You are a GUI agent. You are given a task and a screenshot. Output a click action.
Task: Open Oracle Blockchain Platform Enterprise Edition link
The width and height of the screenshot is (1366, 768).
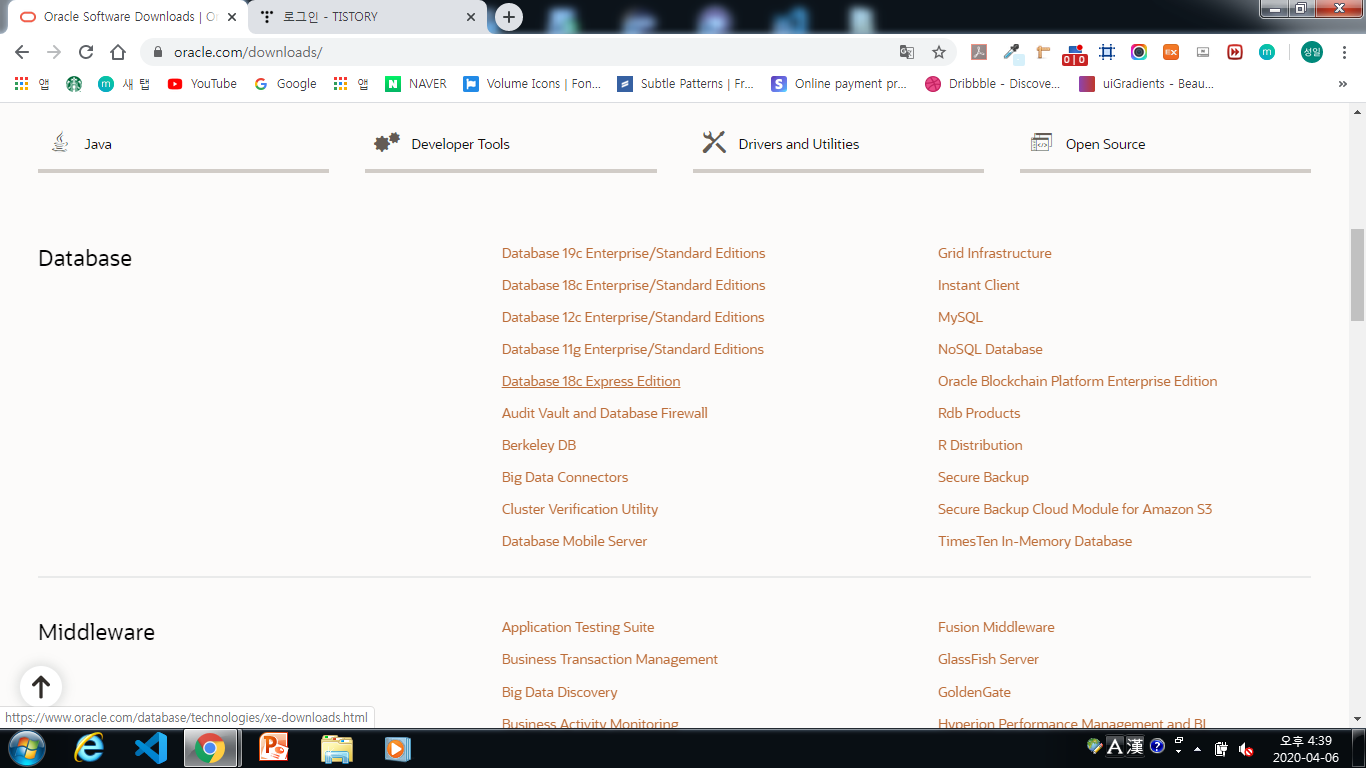1078,381
